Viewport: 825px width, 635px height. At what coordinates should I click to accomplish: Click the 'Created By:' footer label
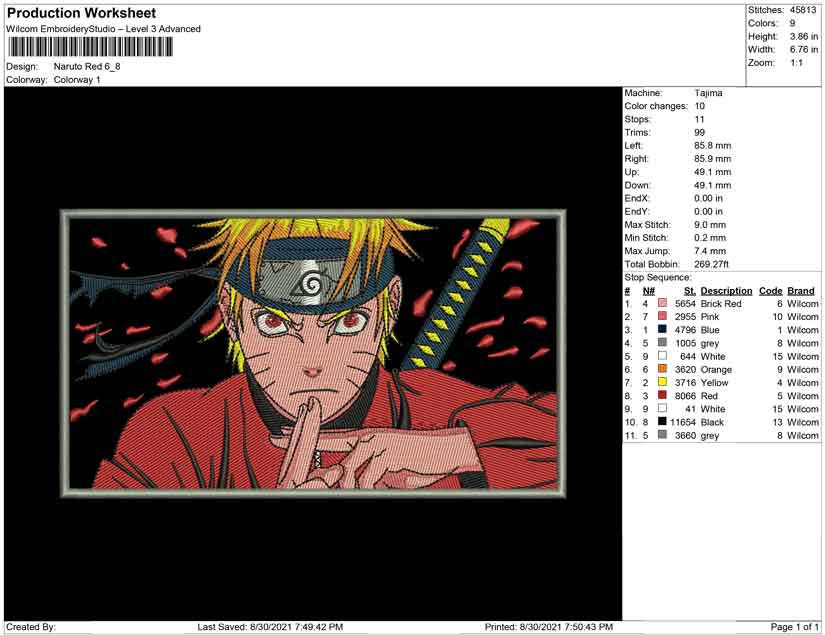(31, 627)
